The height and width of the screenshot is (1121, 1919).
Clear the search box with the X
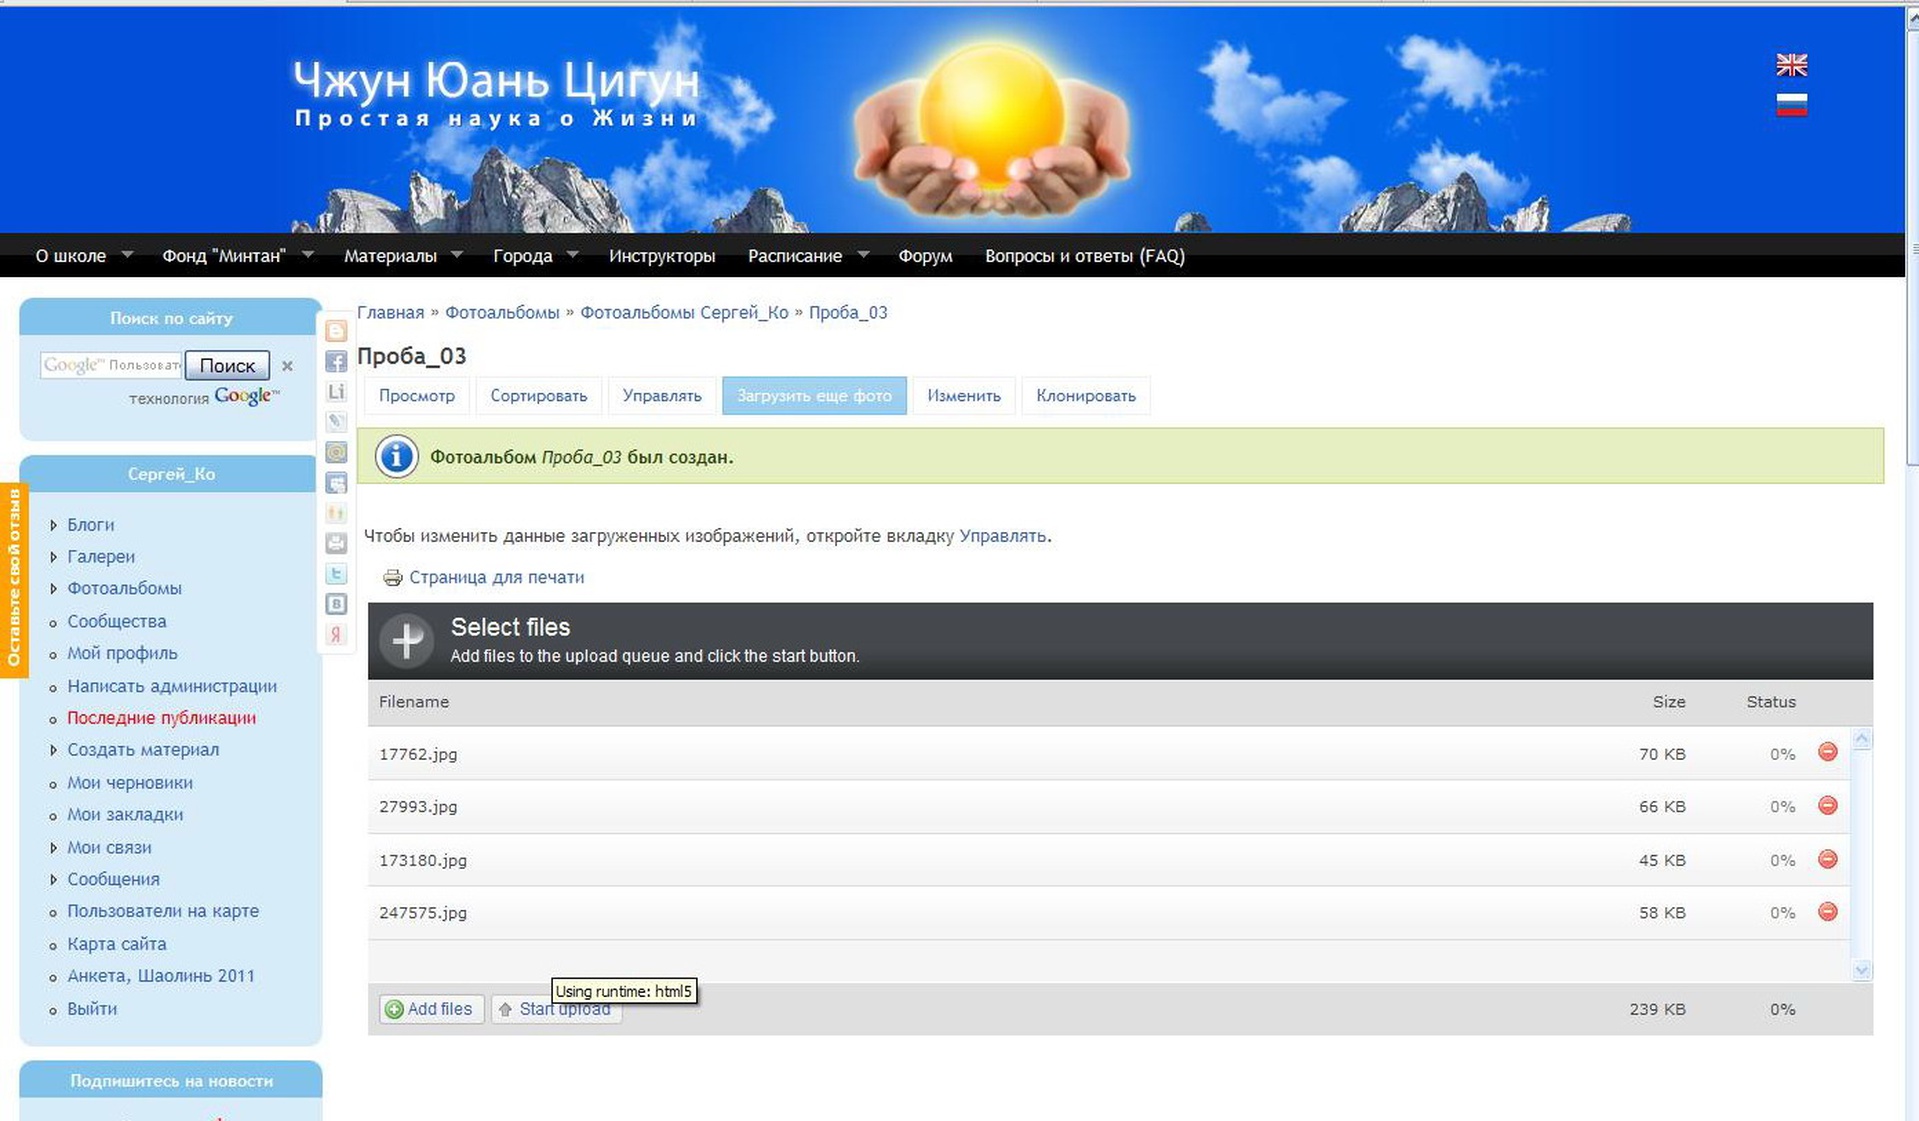[x=287, y=366]
